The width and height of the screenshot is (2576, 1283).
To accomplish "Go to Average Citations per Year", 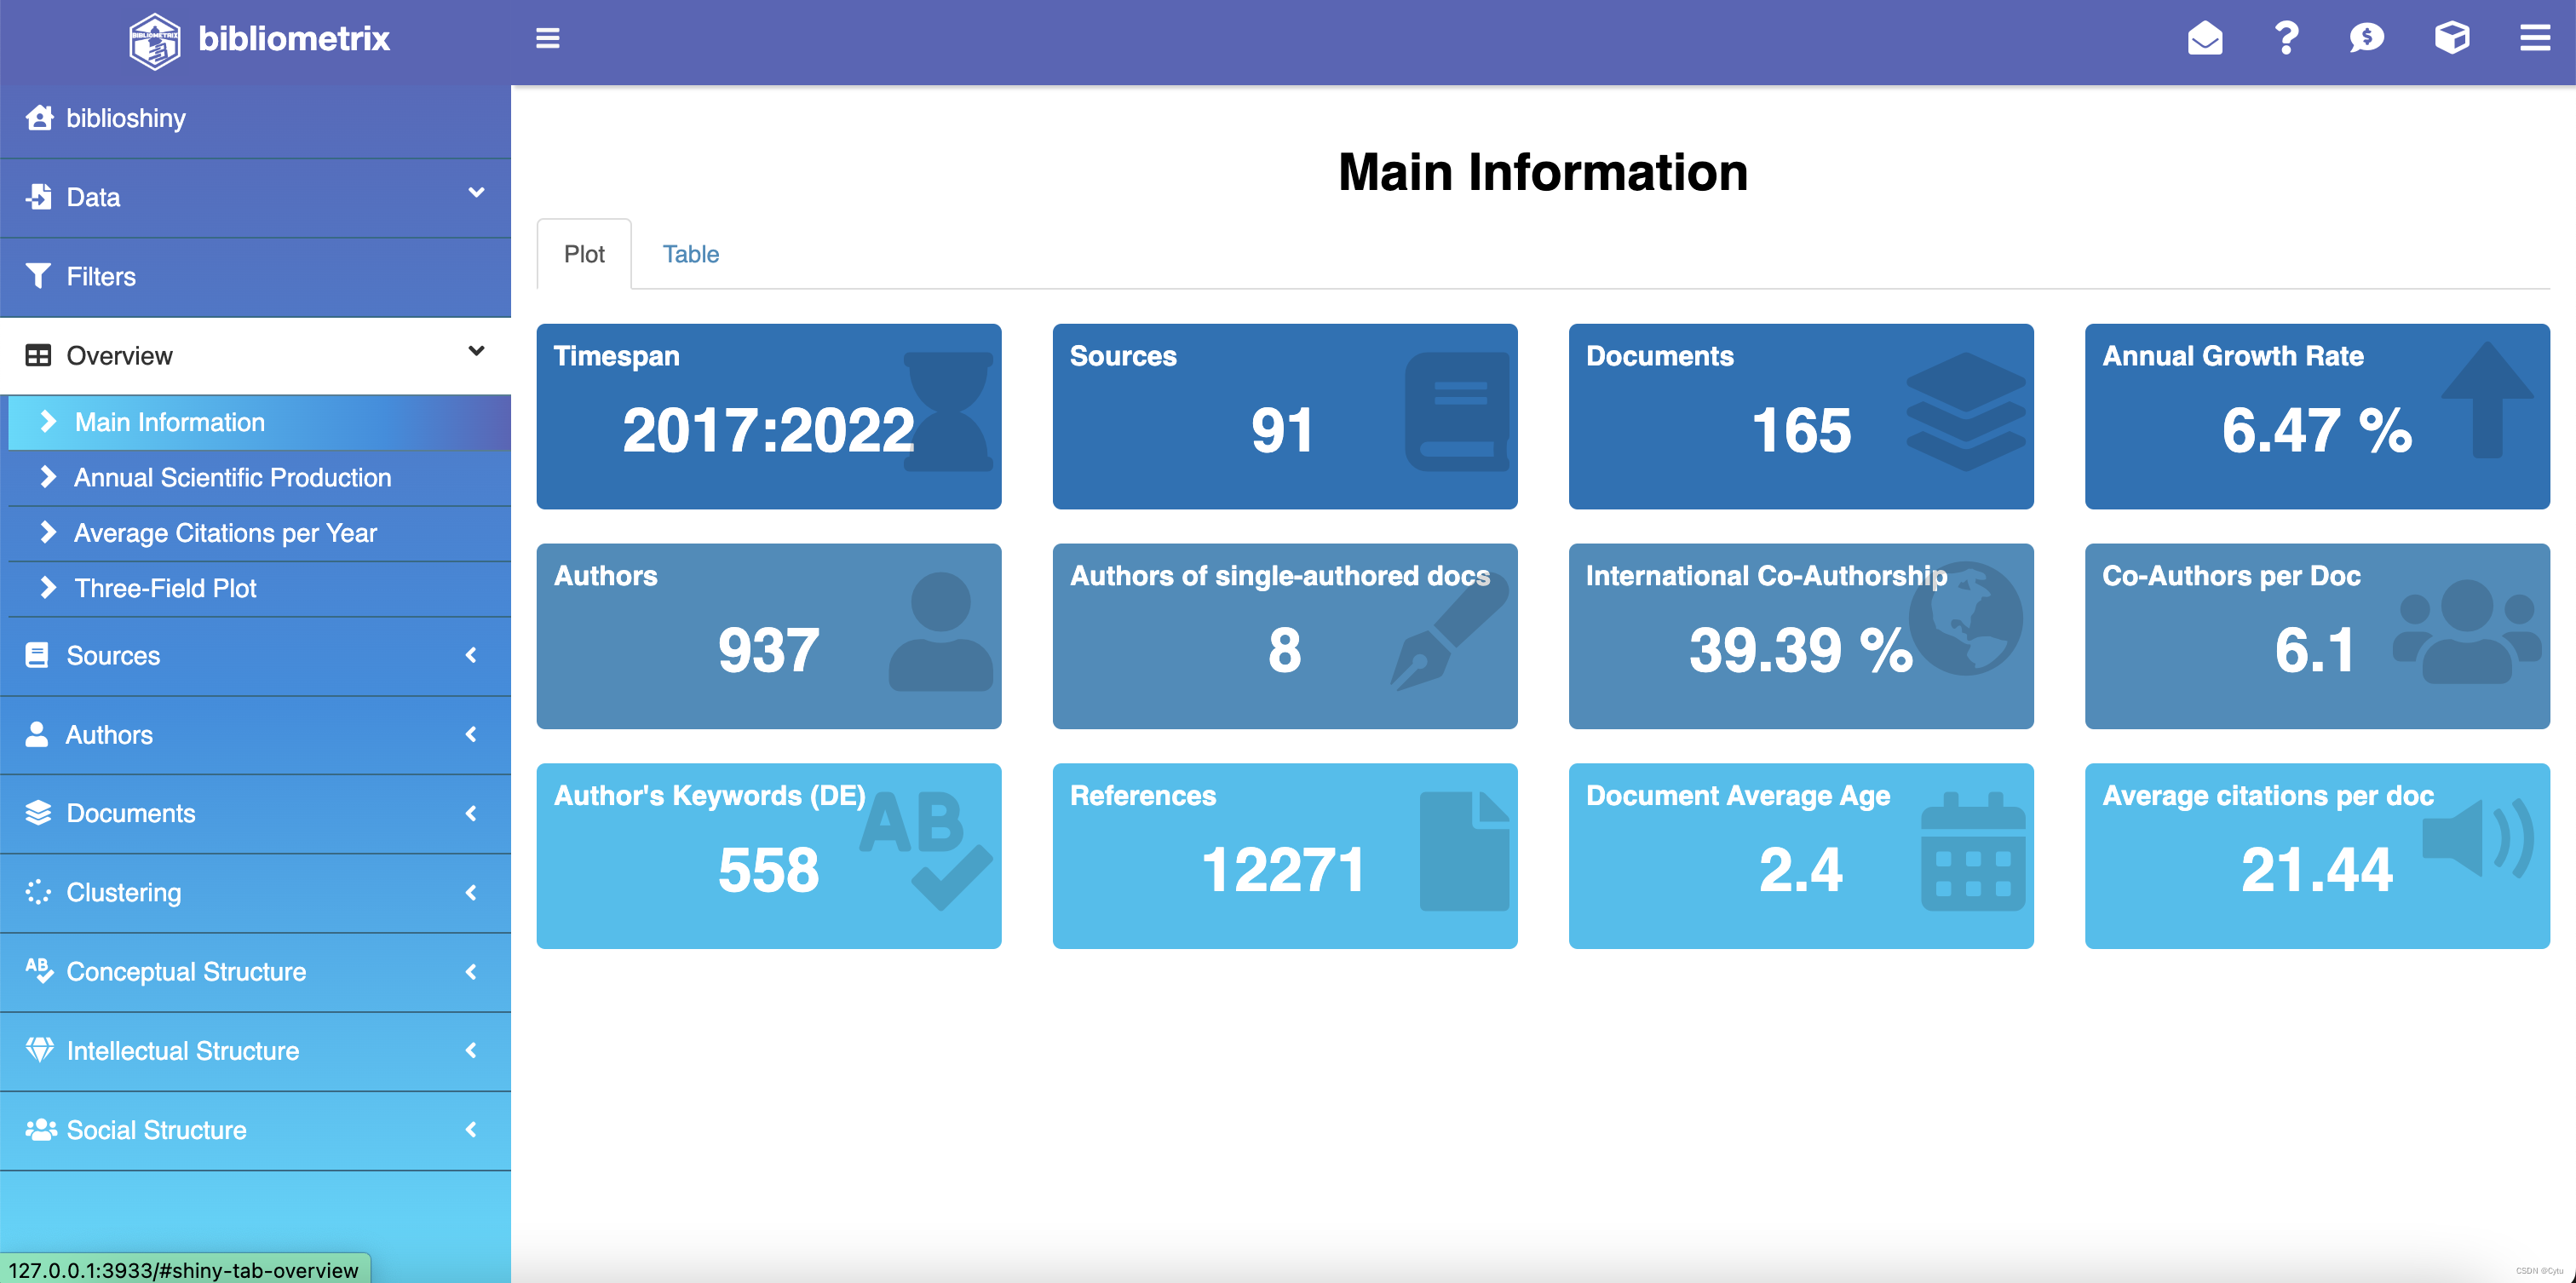I will pos(225,533).
